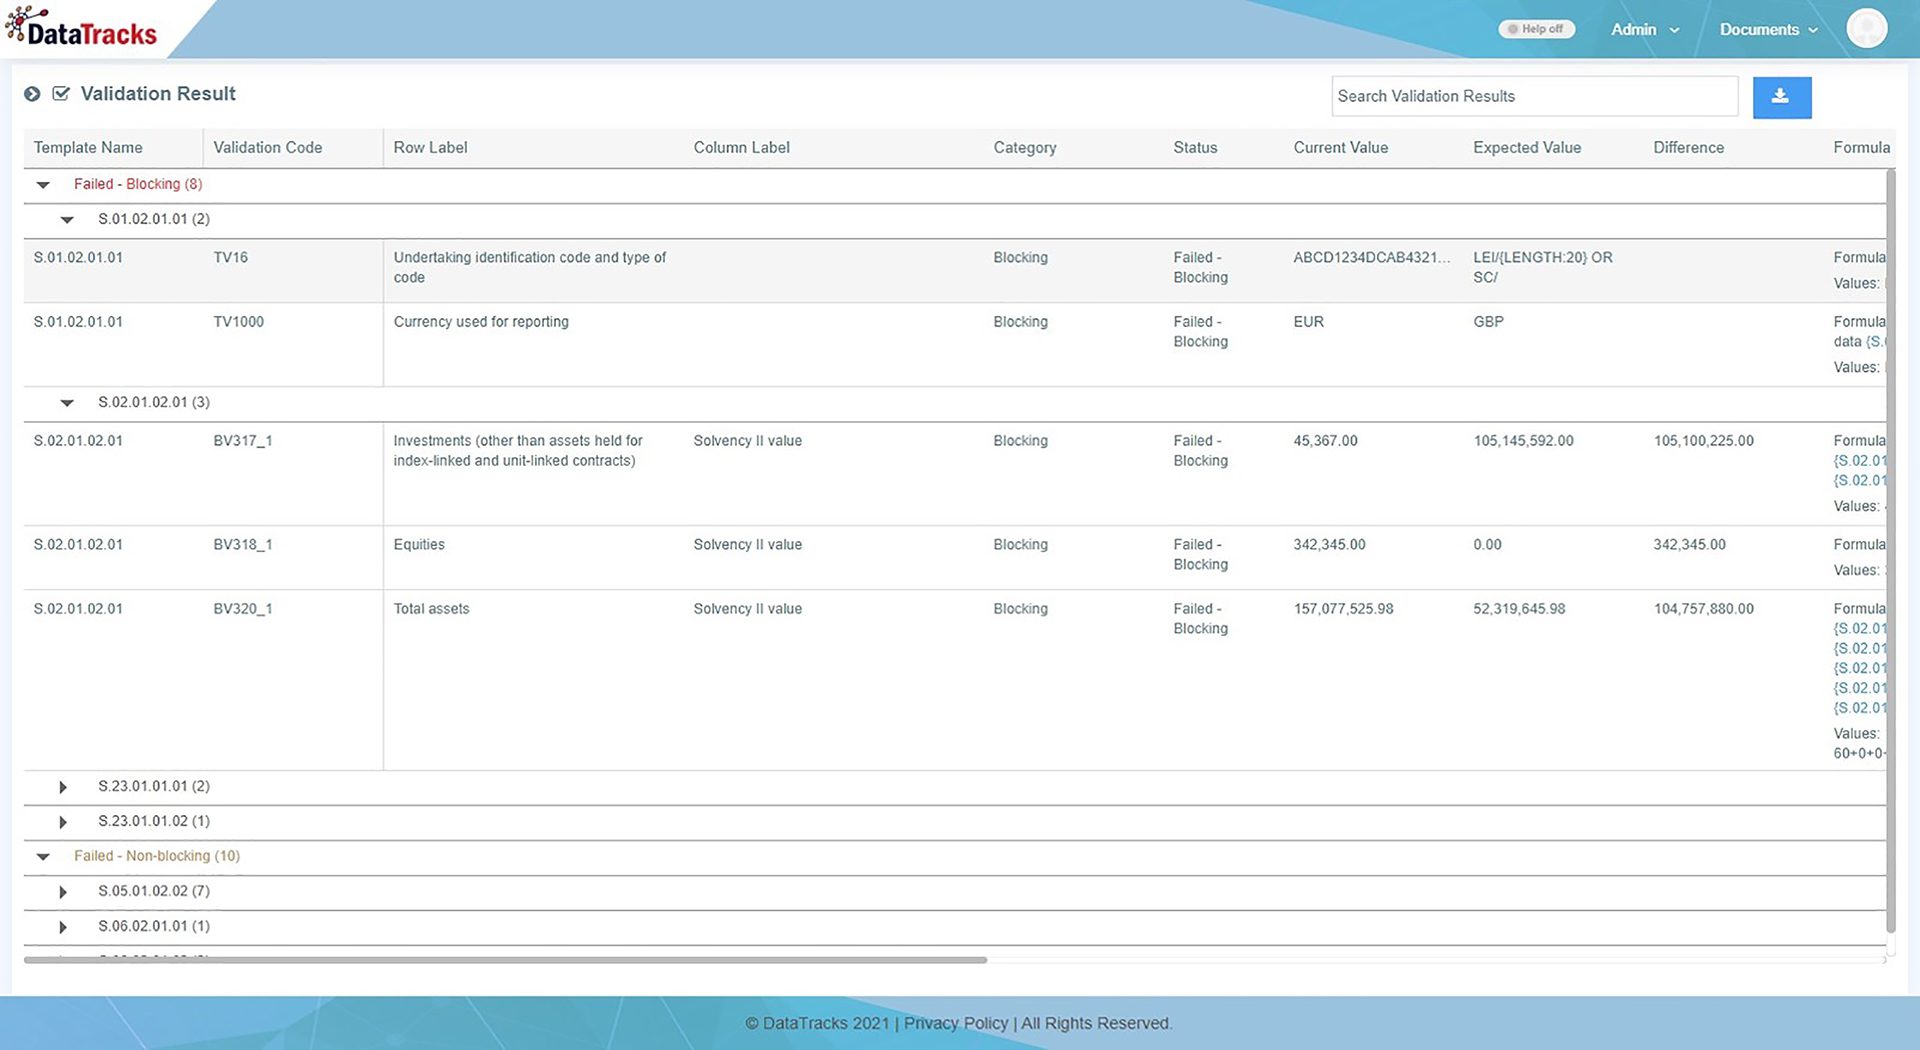Image resolution: width=1920 pixels, height=1050 pixels.
Task: Select the TV16 validation code cell
Action: pos(230,257)
